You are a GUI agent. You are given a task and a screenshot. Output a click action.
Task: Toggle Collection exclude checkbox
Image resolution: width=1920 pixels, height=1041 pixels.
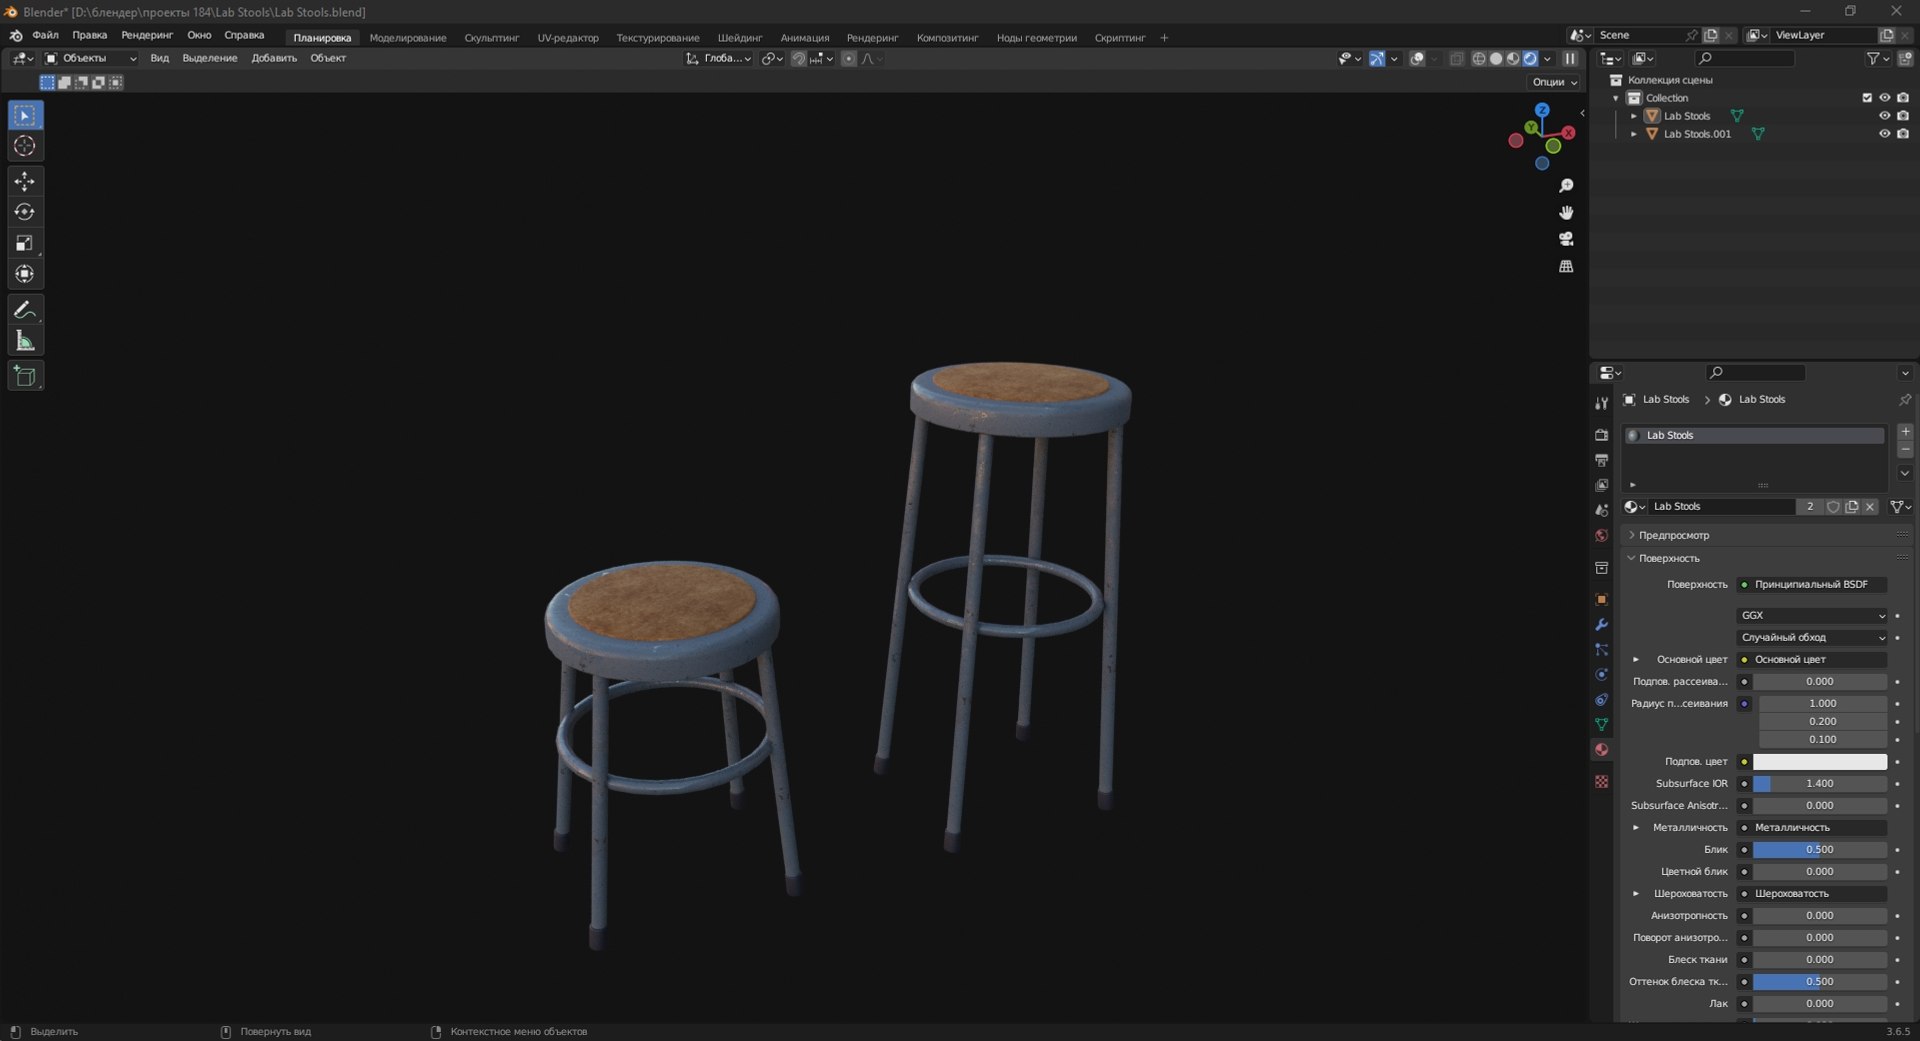pos(1866,98)
